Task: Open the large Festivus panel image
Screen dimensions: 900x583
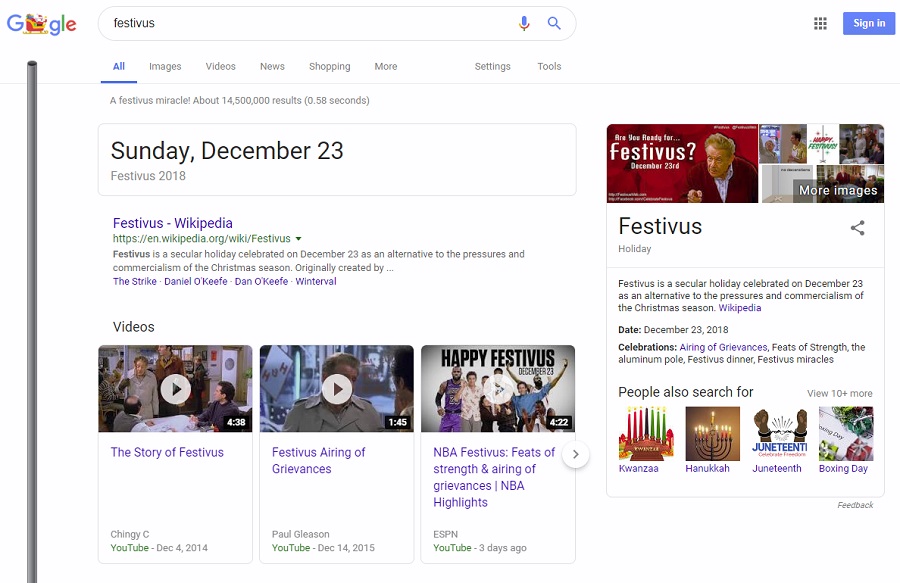Action: (682, 164)
